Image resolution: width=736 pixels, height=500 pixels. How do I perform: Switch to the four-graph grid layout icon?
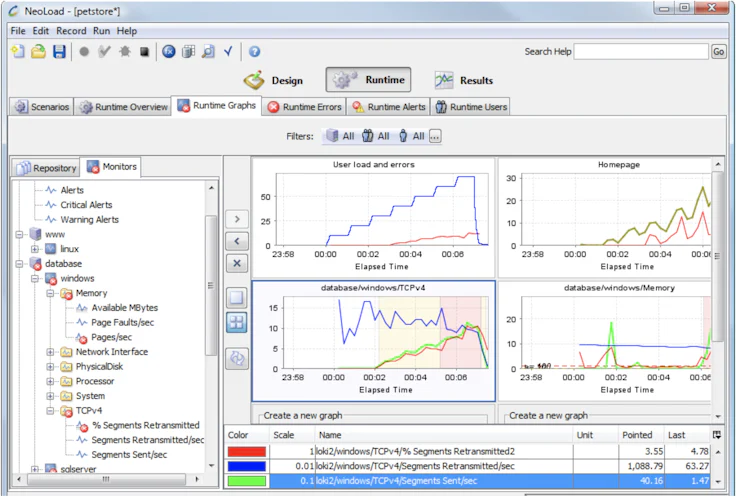pyautogui.click(x=237, y=322)
